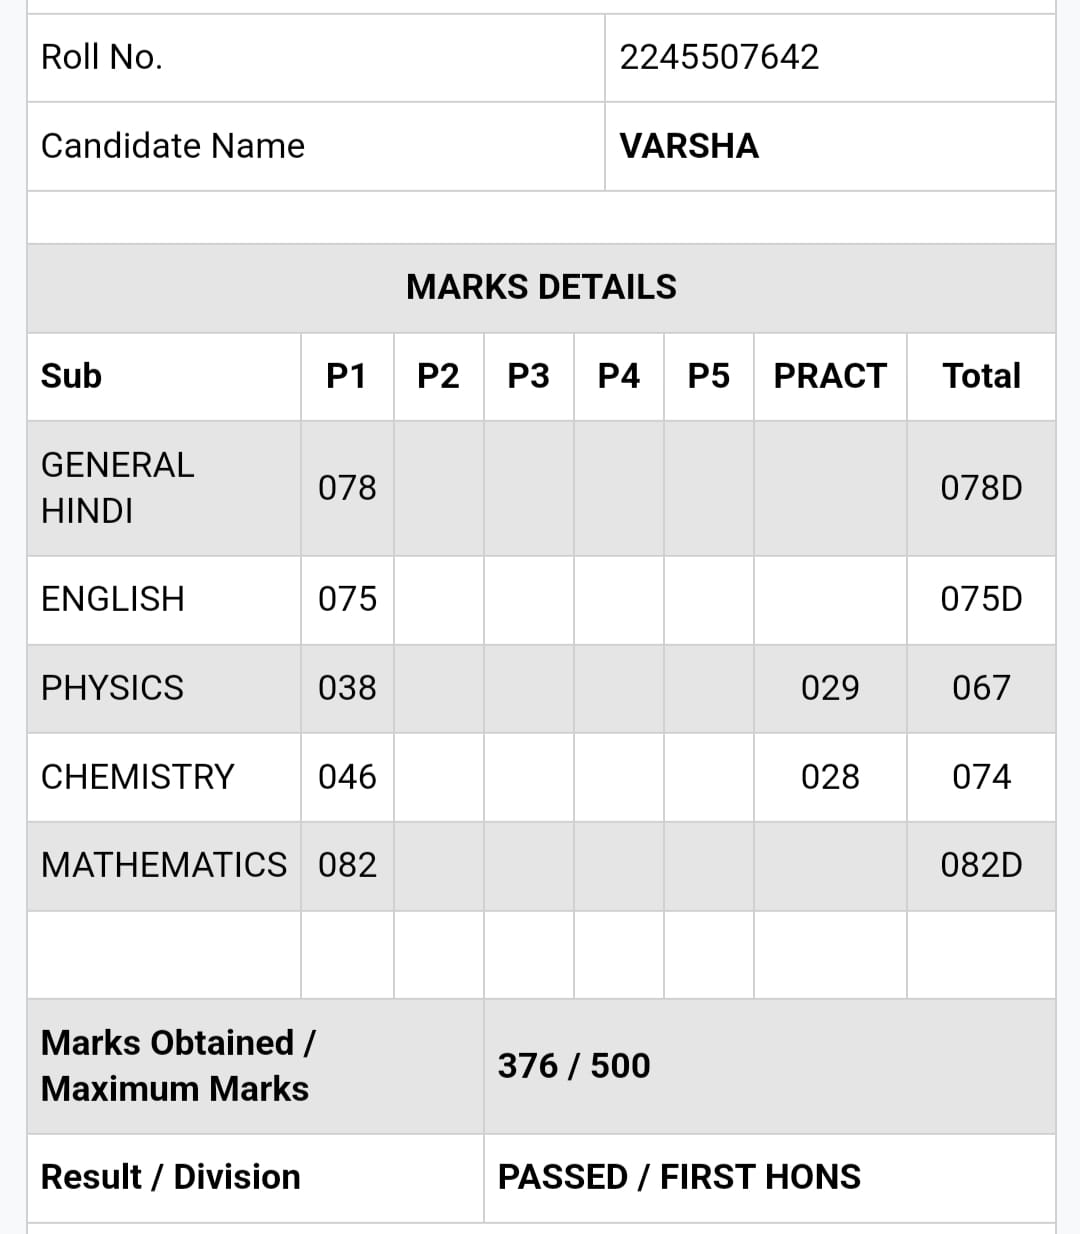Image resolution: width=1080 pixels, height=1234 pixels.
Task: Select Chemistry practical marks 028
Action: (x=830, y=777)
